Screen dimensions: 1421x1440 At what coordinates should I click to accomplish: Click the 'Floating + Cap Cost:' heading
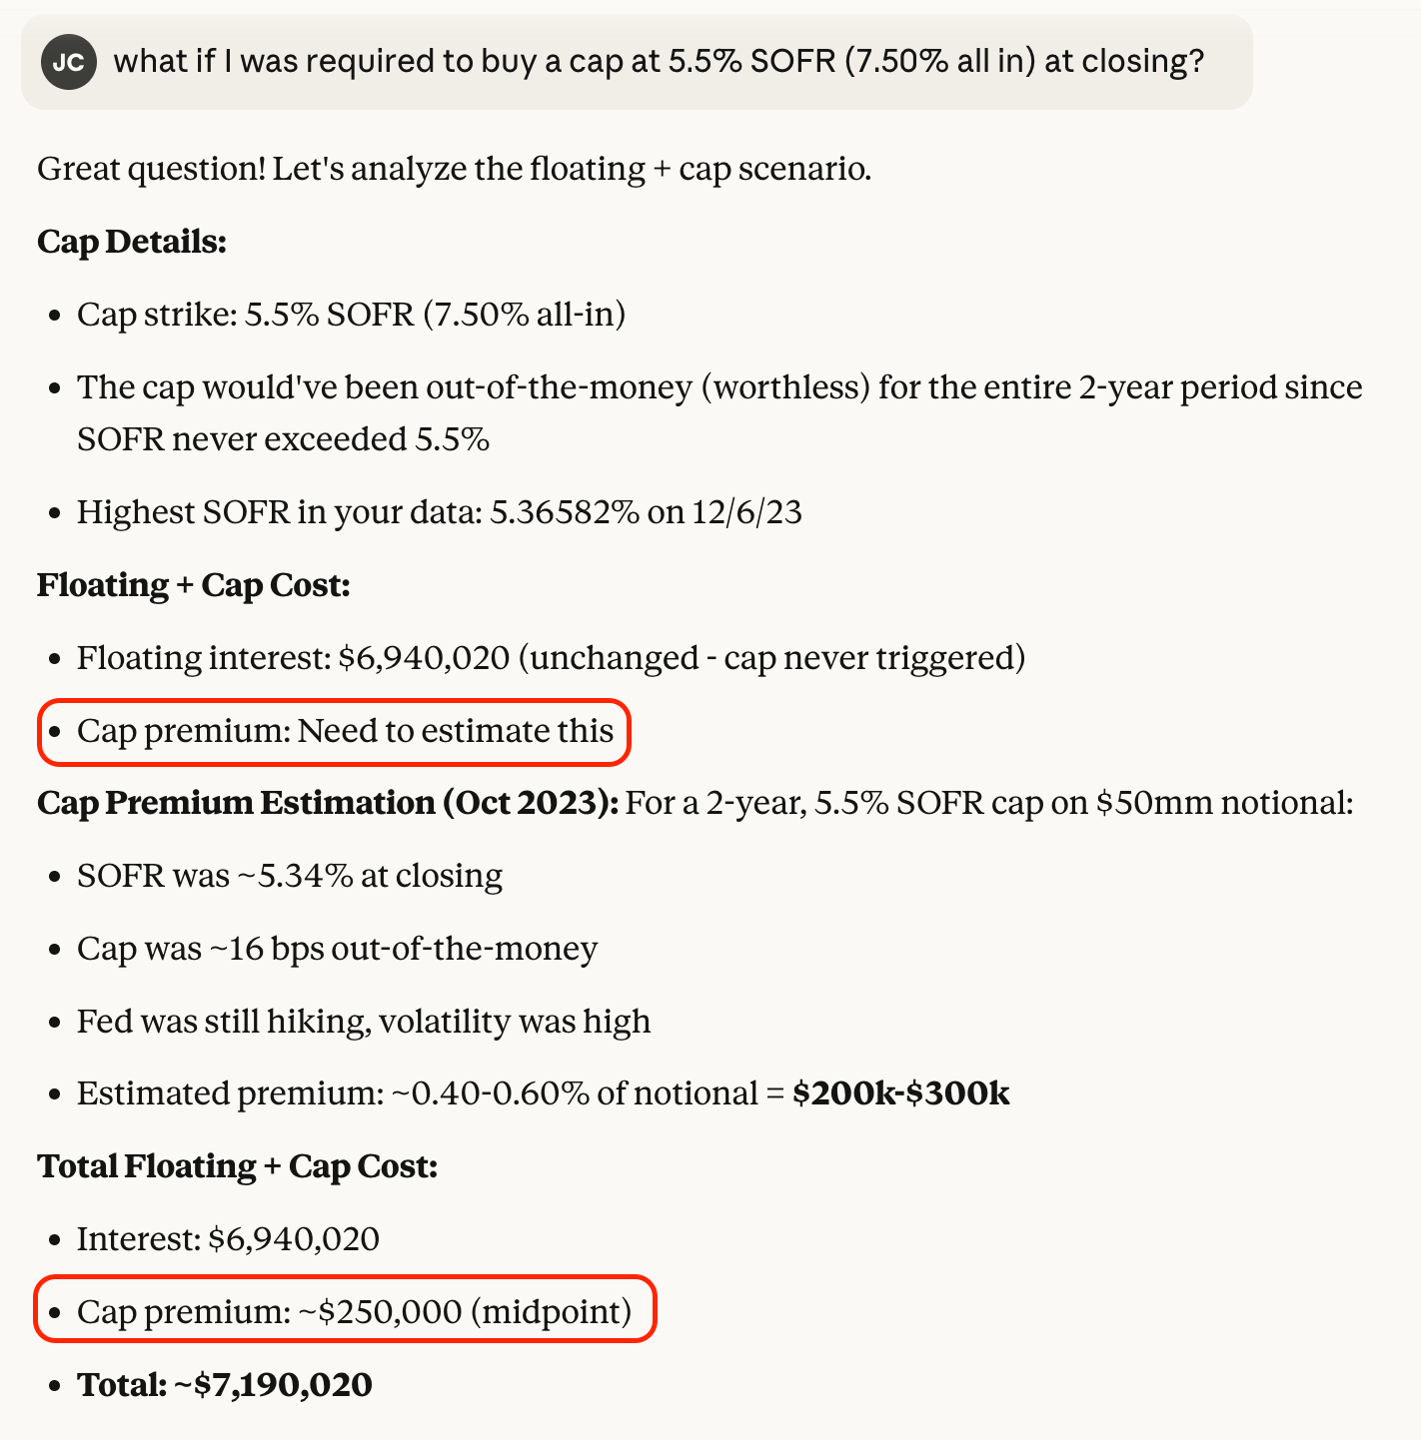[194, 585]
